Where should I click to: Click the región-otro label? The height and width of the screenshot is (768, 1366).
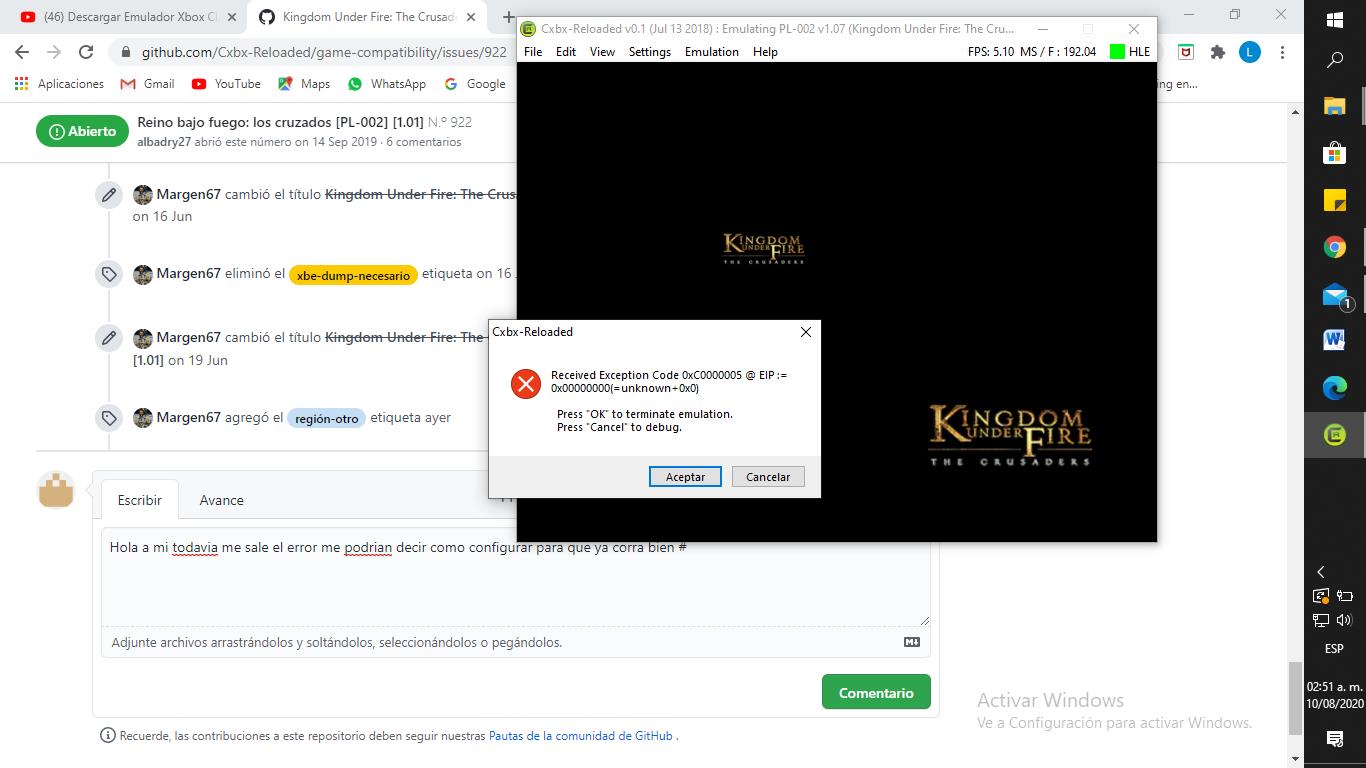click(327, 418)
